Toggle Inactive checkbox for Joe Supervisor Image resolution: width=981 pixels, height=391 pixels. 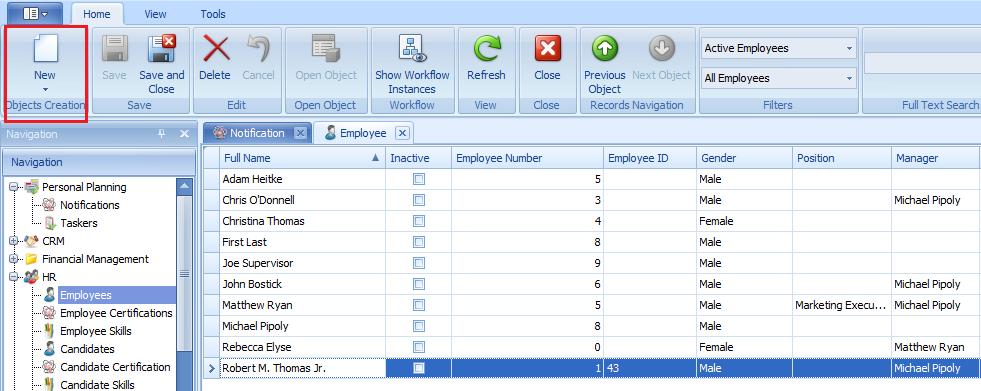419,263
